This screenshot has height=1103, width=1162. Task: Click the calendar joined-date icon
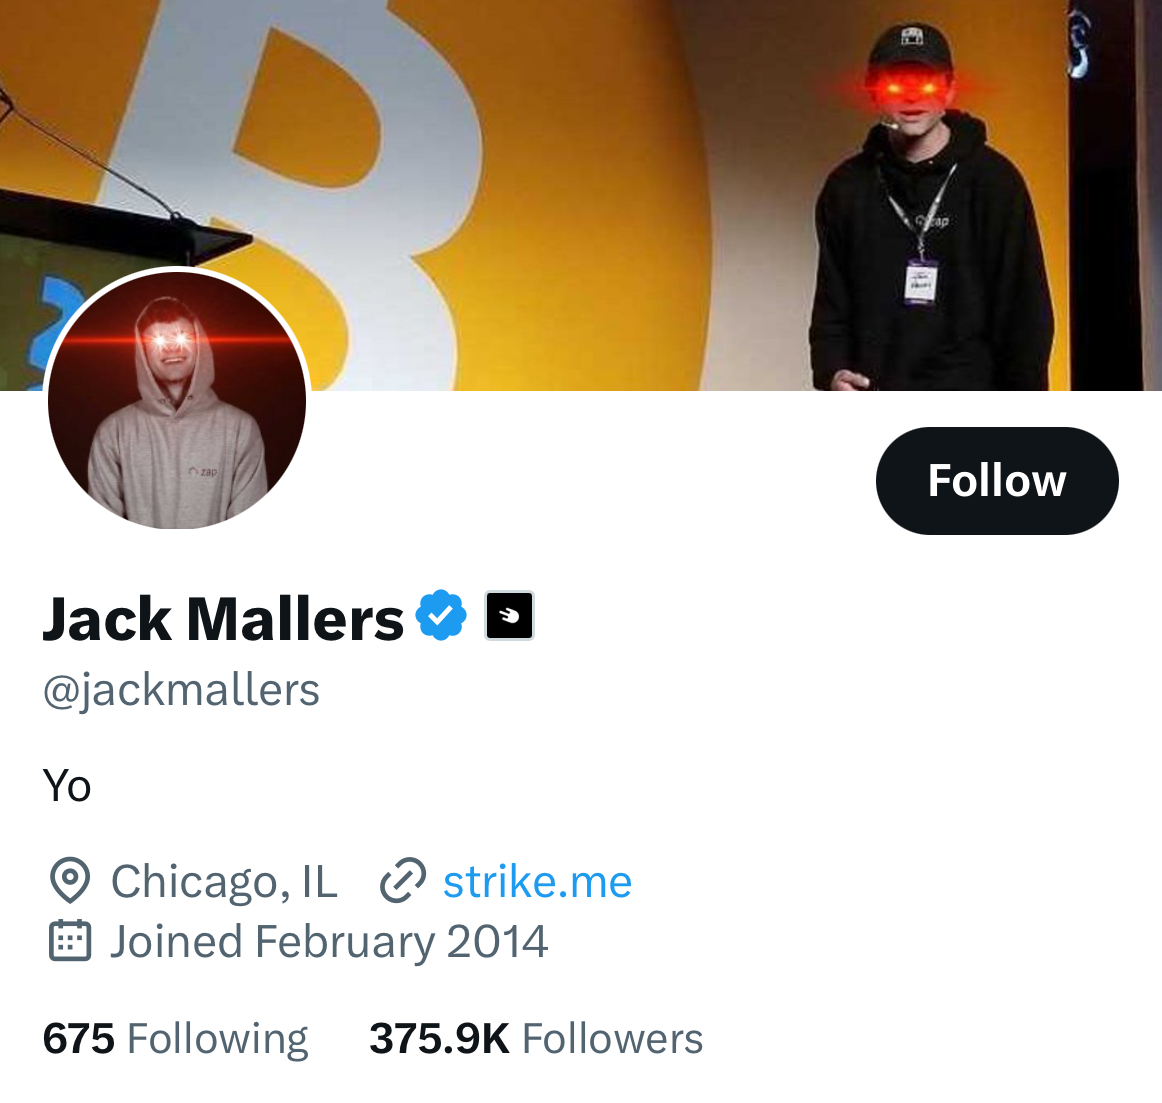70,941
